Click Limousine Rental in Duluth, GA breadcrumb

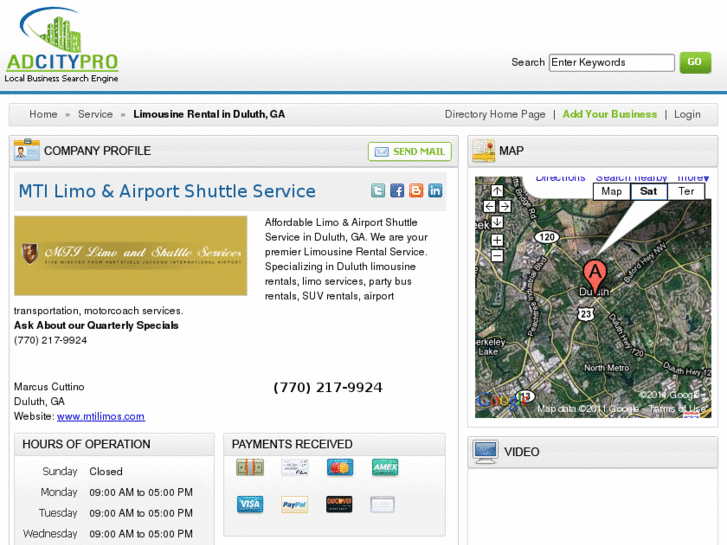tap(209, 114)
